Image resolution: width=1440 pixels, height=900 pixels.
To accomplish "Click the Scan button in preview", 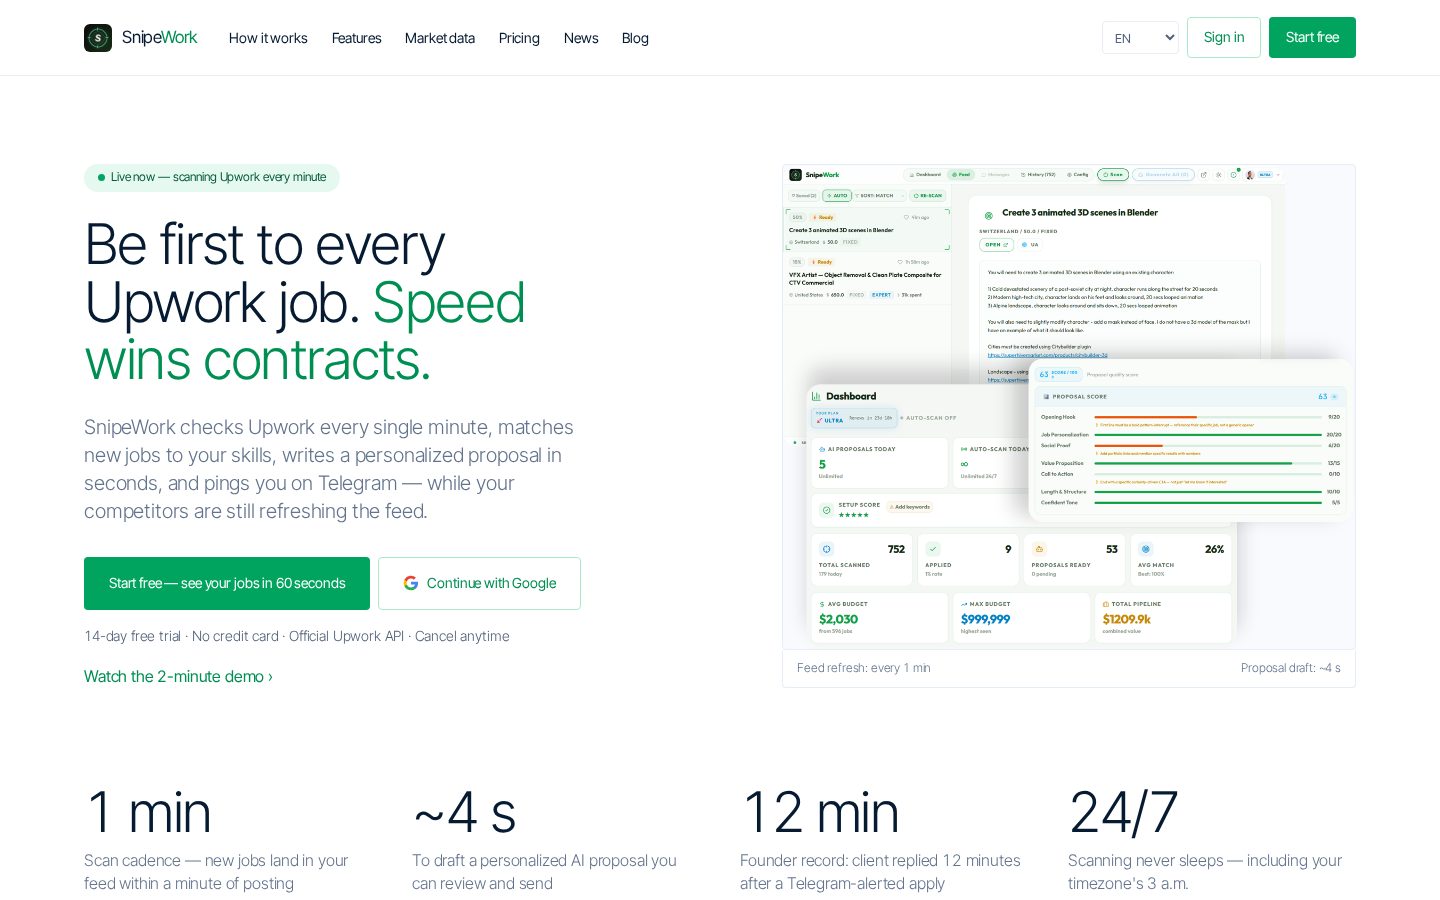I will 1113,175.
